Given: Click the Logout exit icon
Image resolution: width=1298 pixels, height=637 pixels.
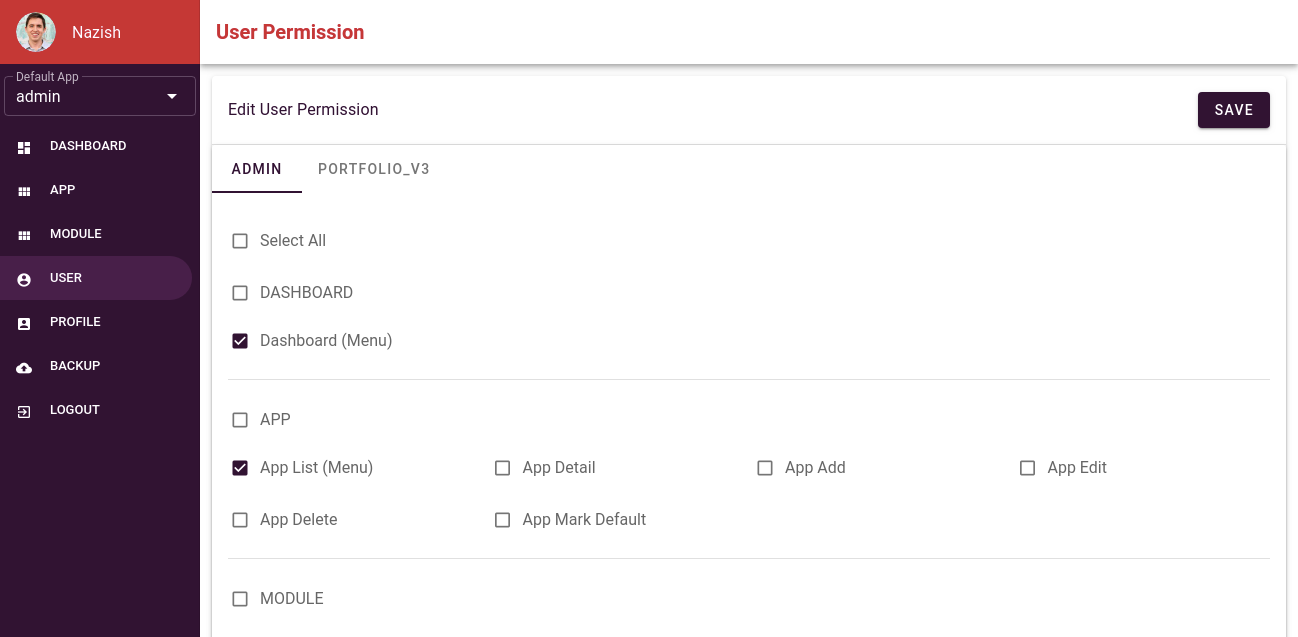Looking at the screenshot, I should (24, 410).
